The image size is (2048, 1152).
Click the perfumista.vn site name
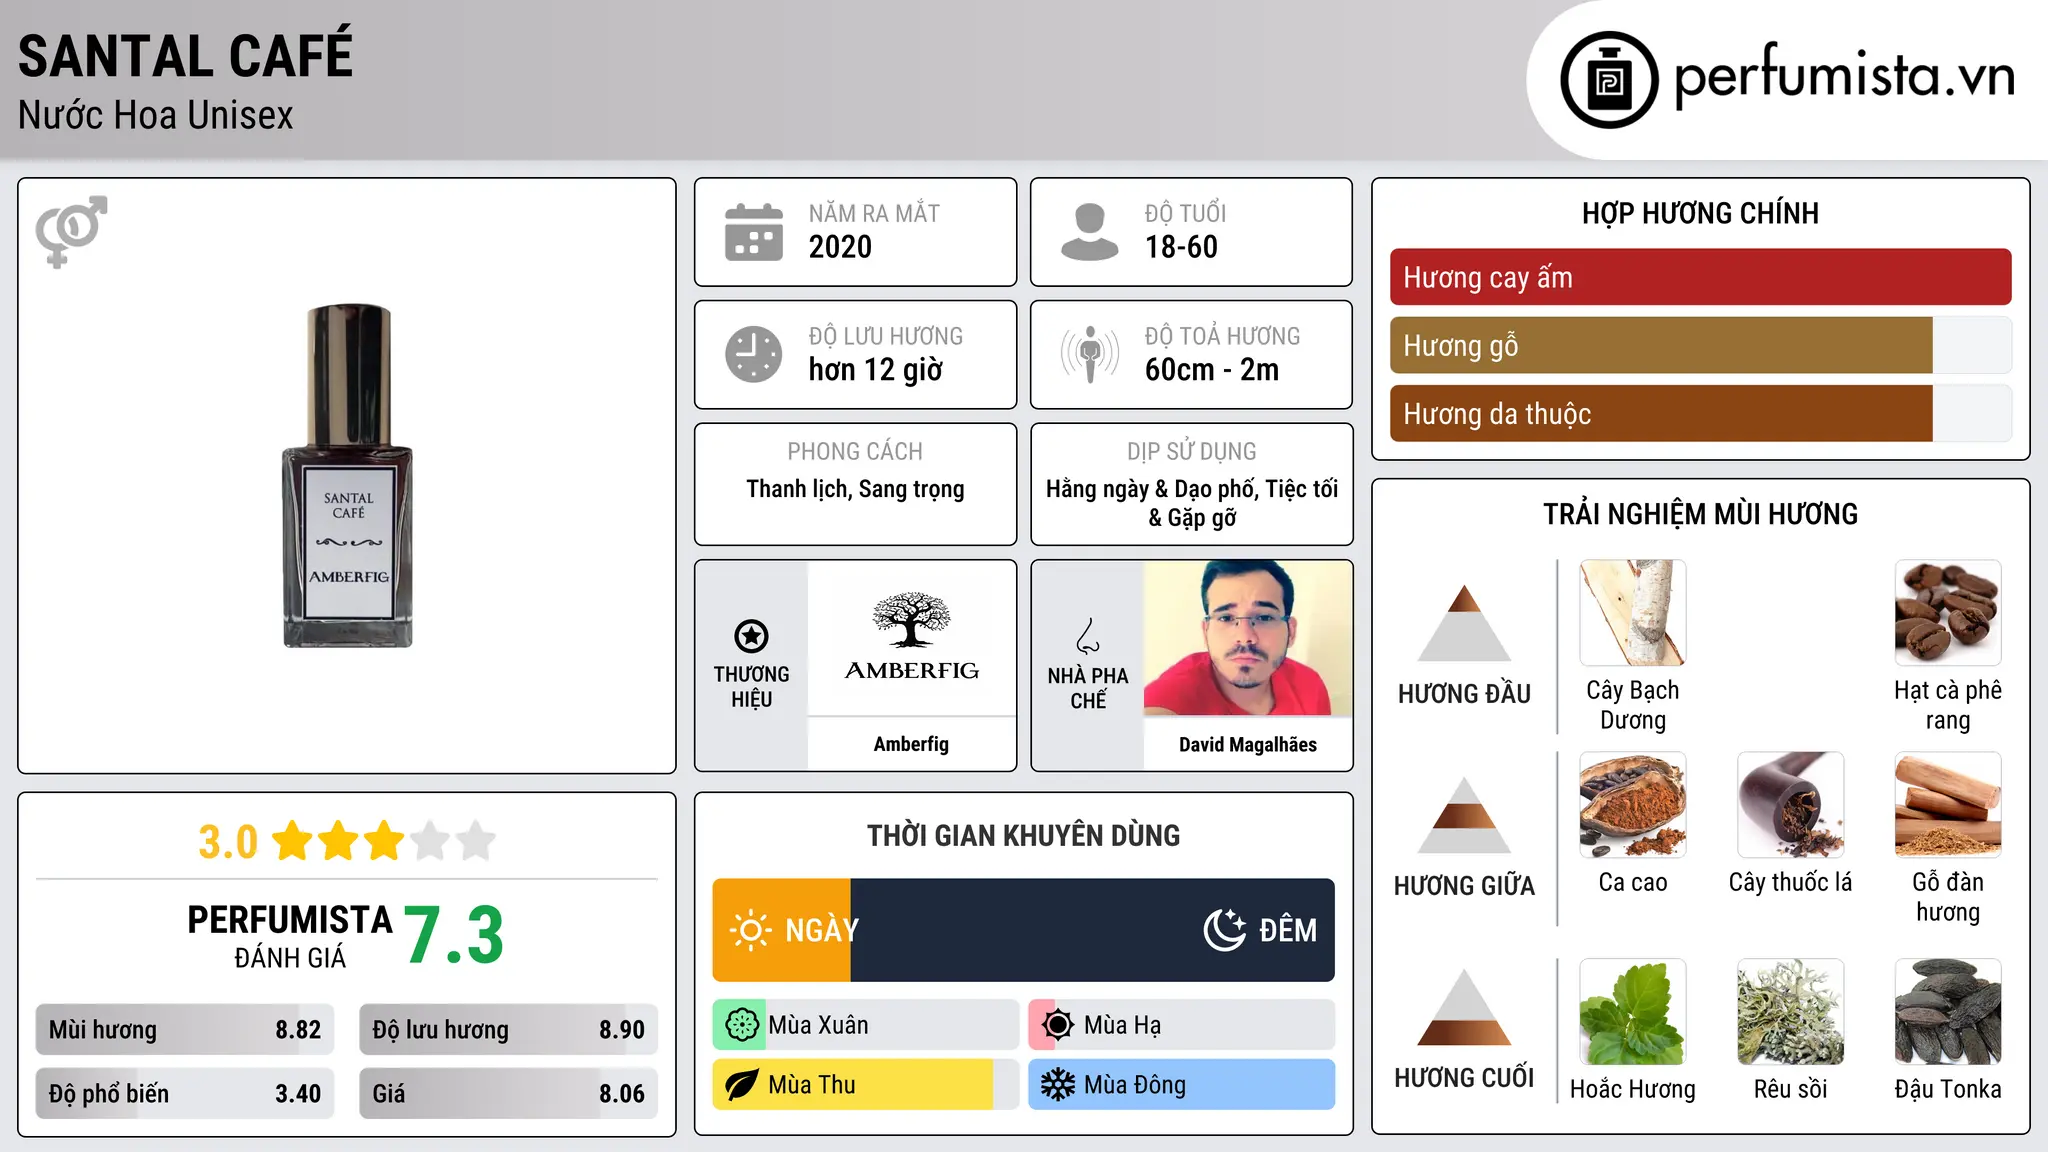pyautogui.click(x=1844, y=76)
